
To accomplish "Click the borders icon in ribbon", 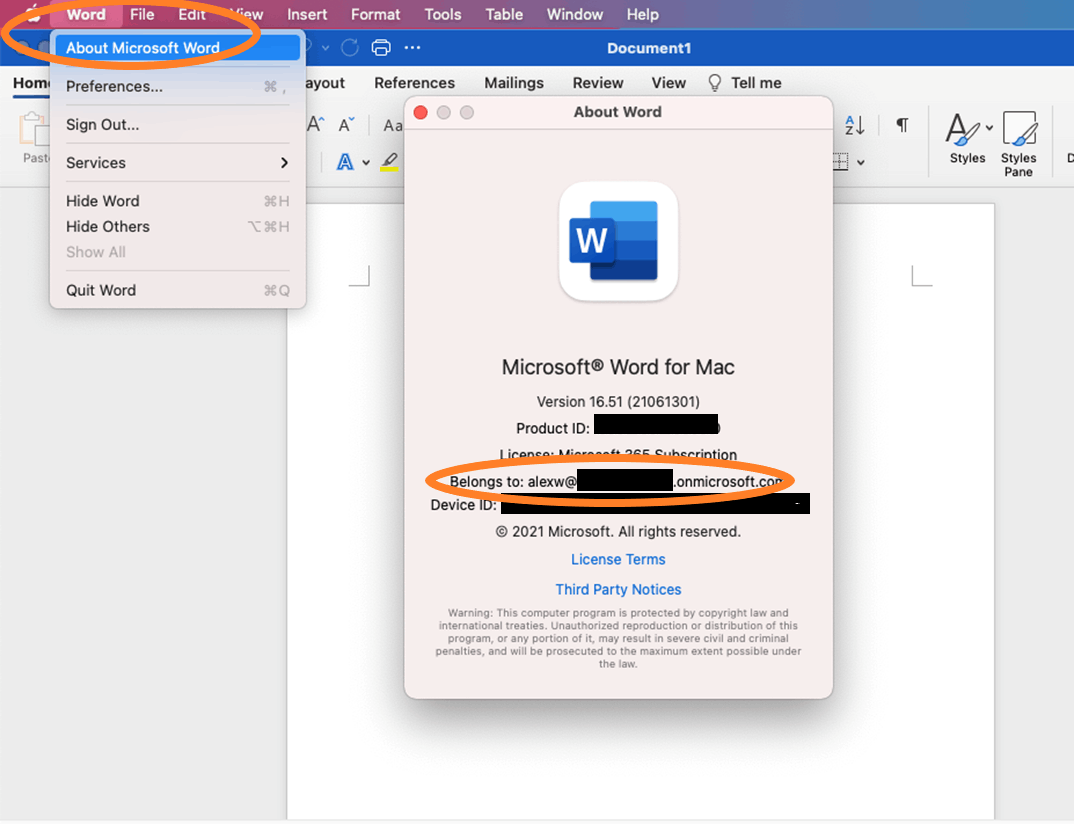I will [x=840, y=162].
